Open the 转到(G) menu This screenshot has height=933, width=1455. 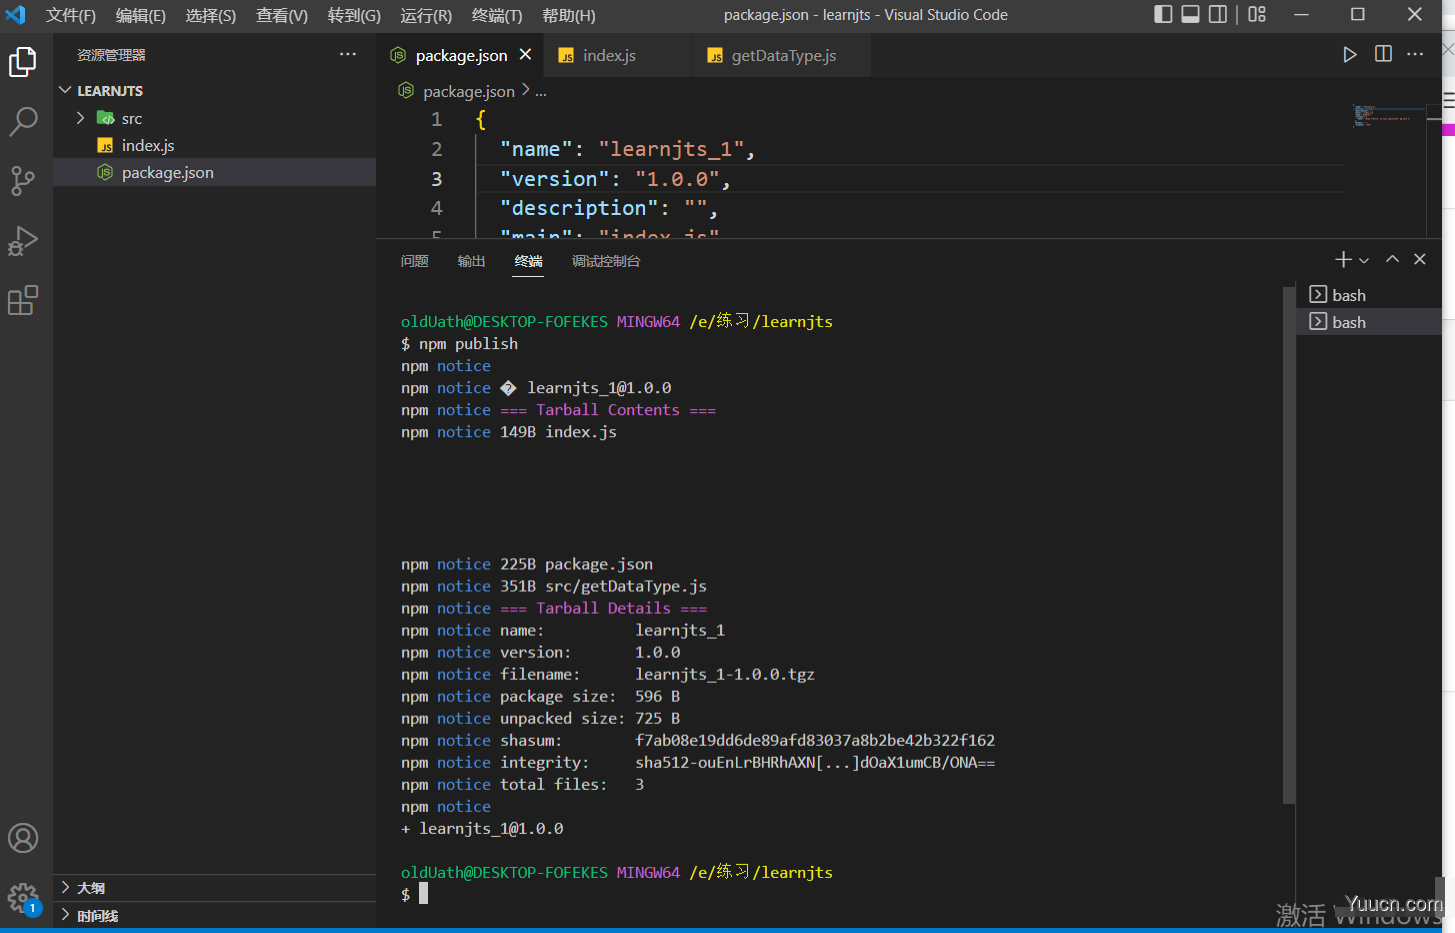click(354, 15)
